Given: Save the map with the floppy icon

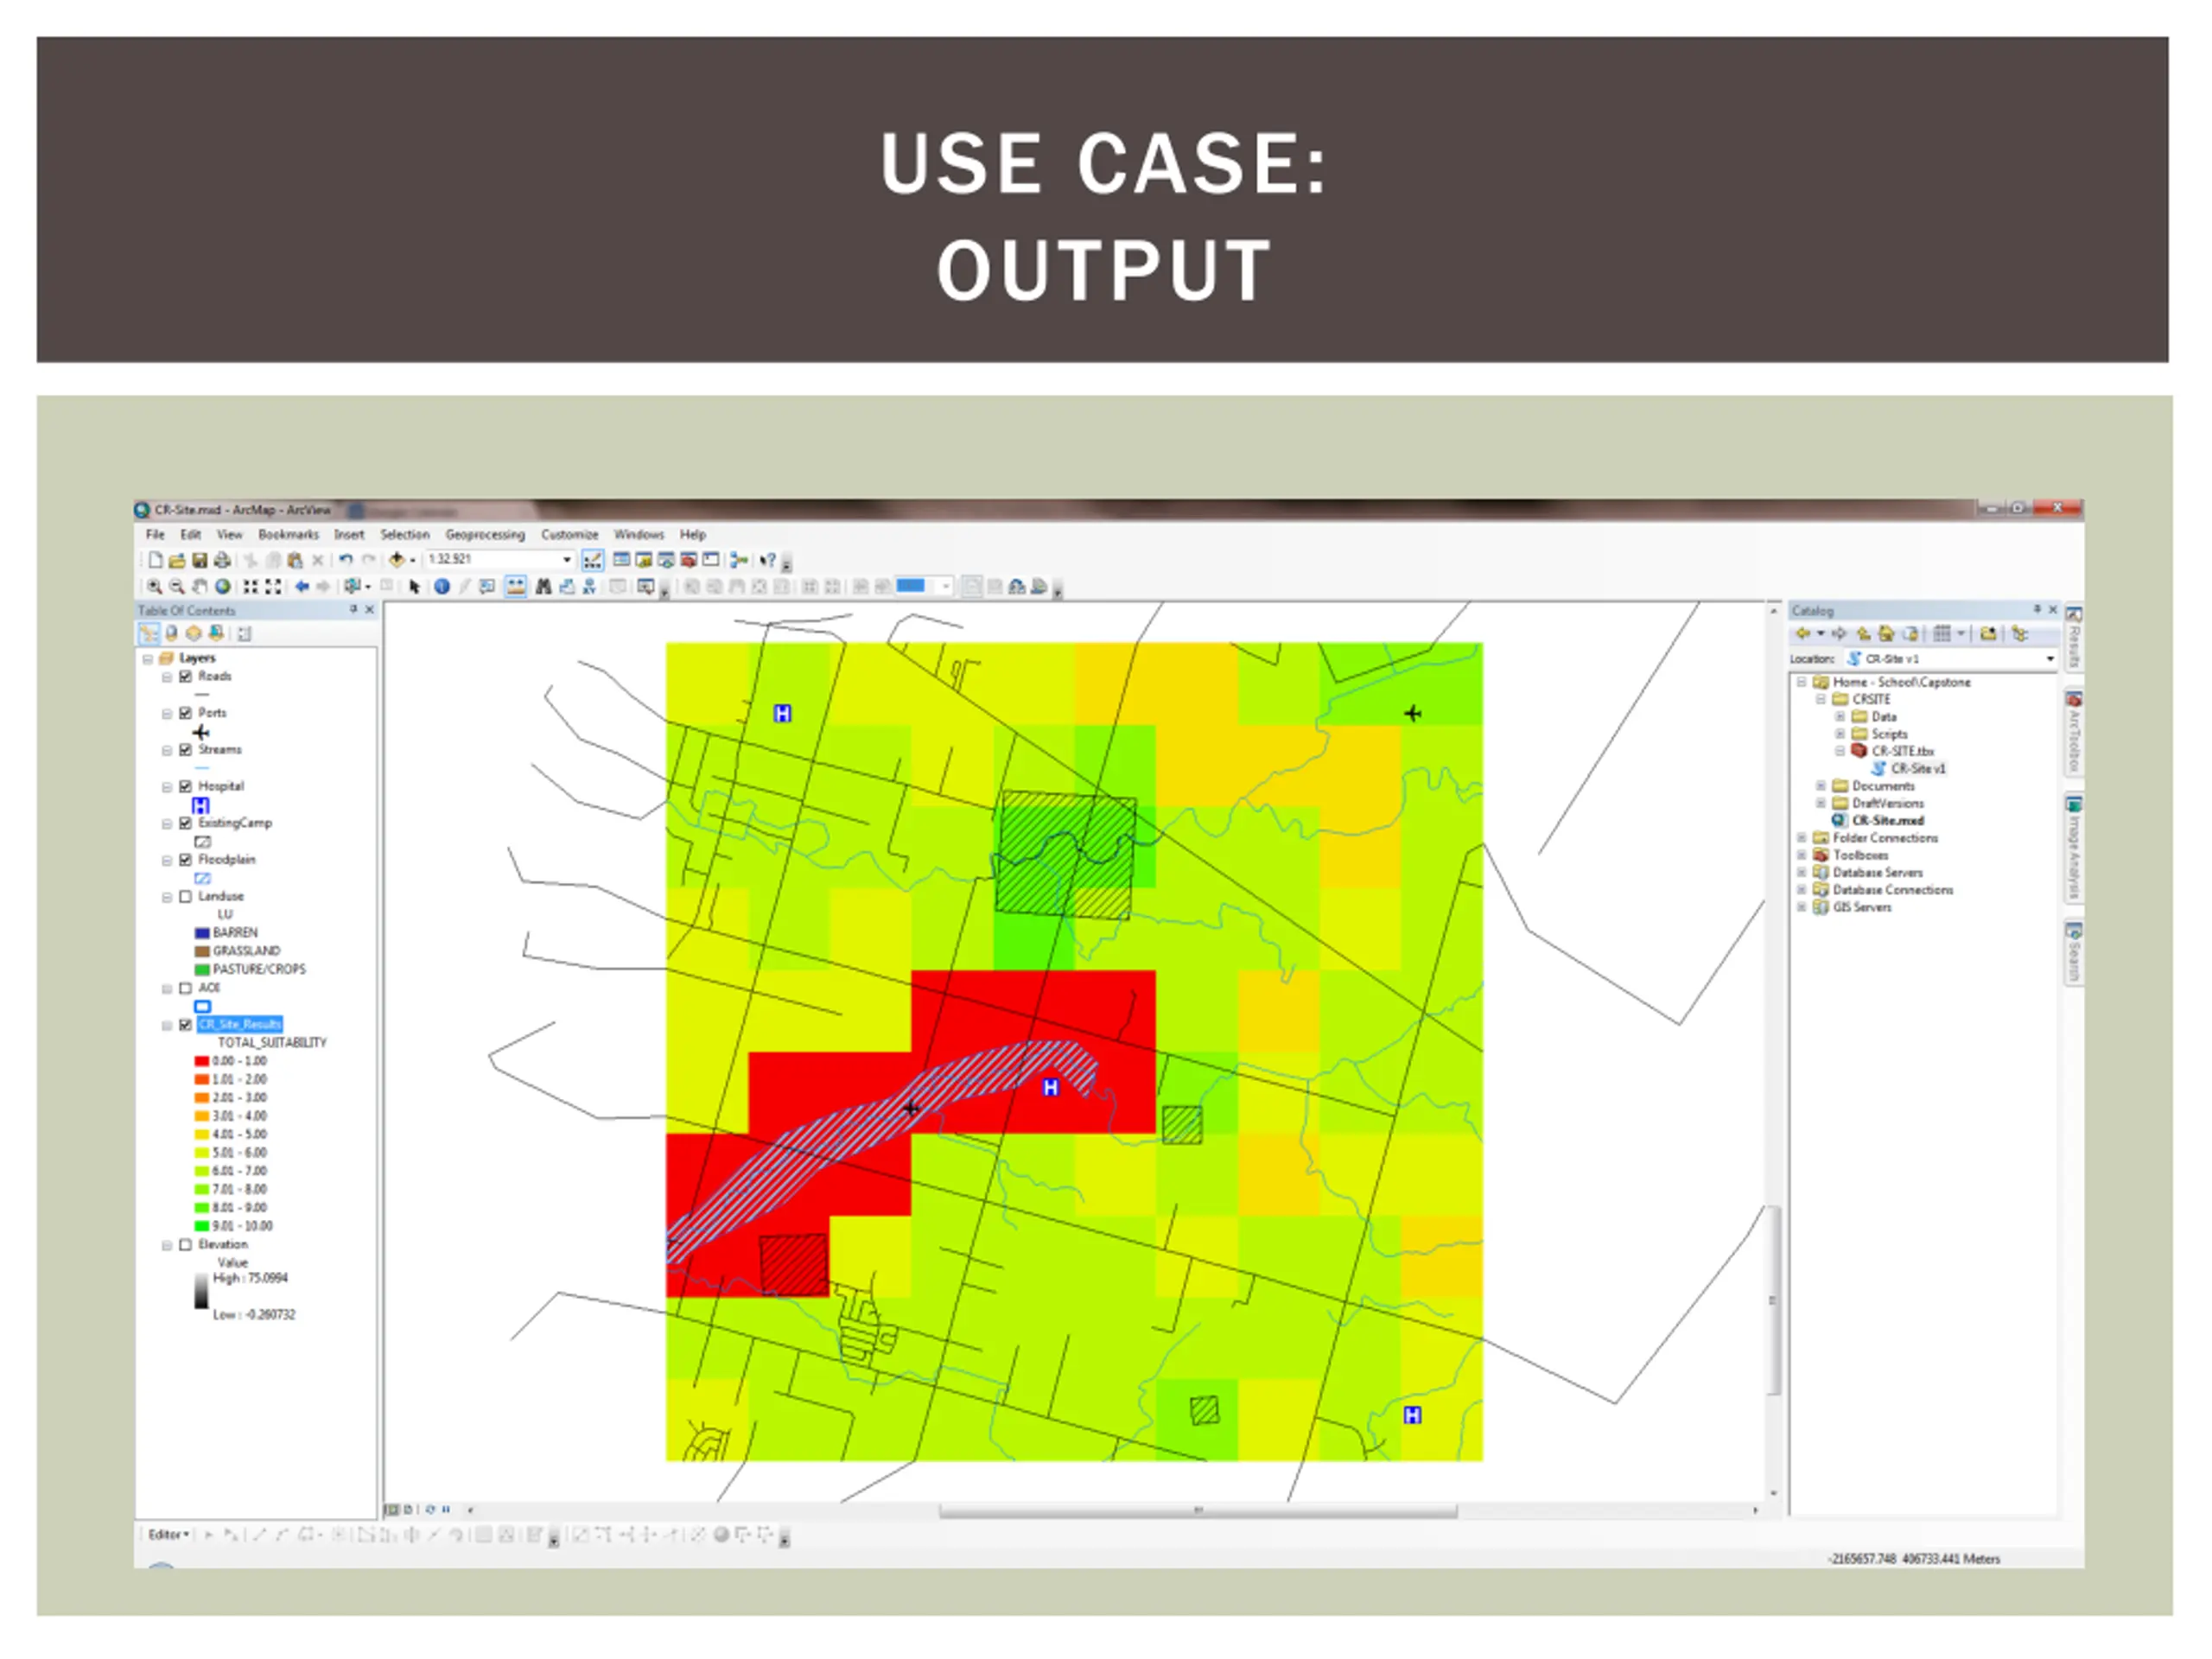Looking at the screenshot, I should point(199,560).
